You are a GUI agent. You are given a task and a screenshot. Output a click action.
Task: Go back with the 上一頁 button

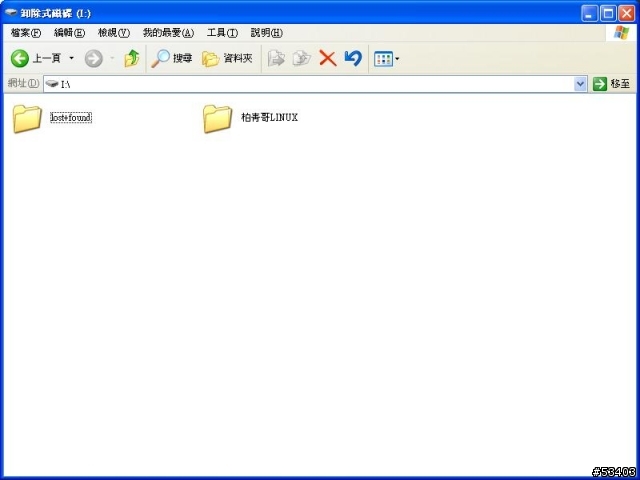[x=36, y=58]
